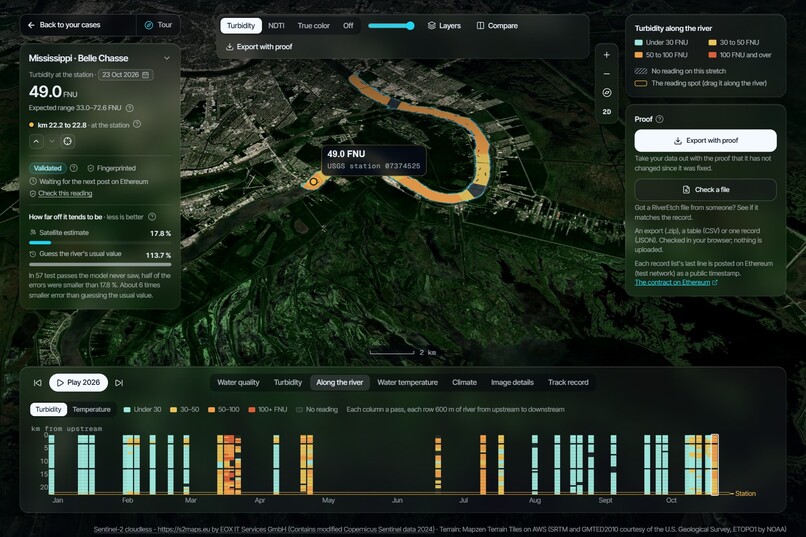Viewport: 806px width, 537px height.
Task: Click the Under 30 swatch in chart legend
Action: [x=127, y=410]
